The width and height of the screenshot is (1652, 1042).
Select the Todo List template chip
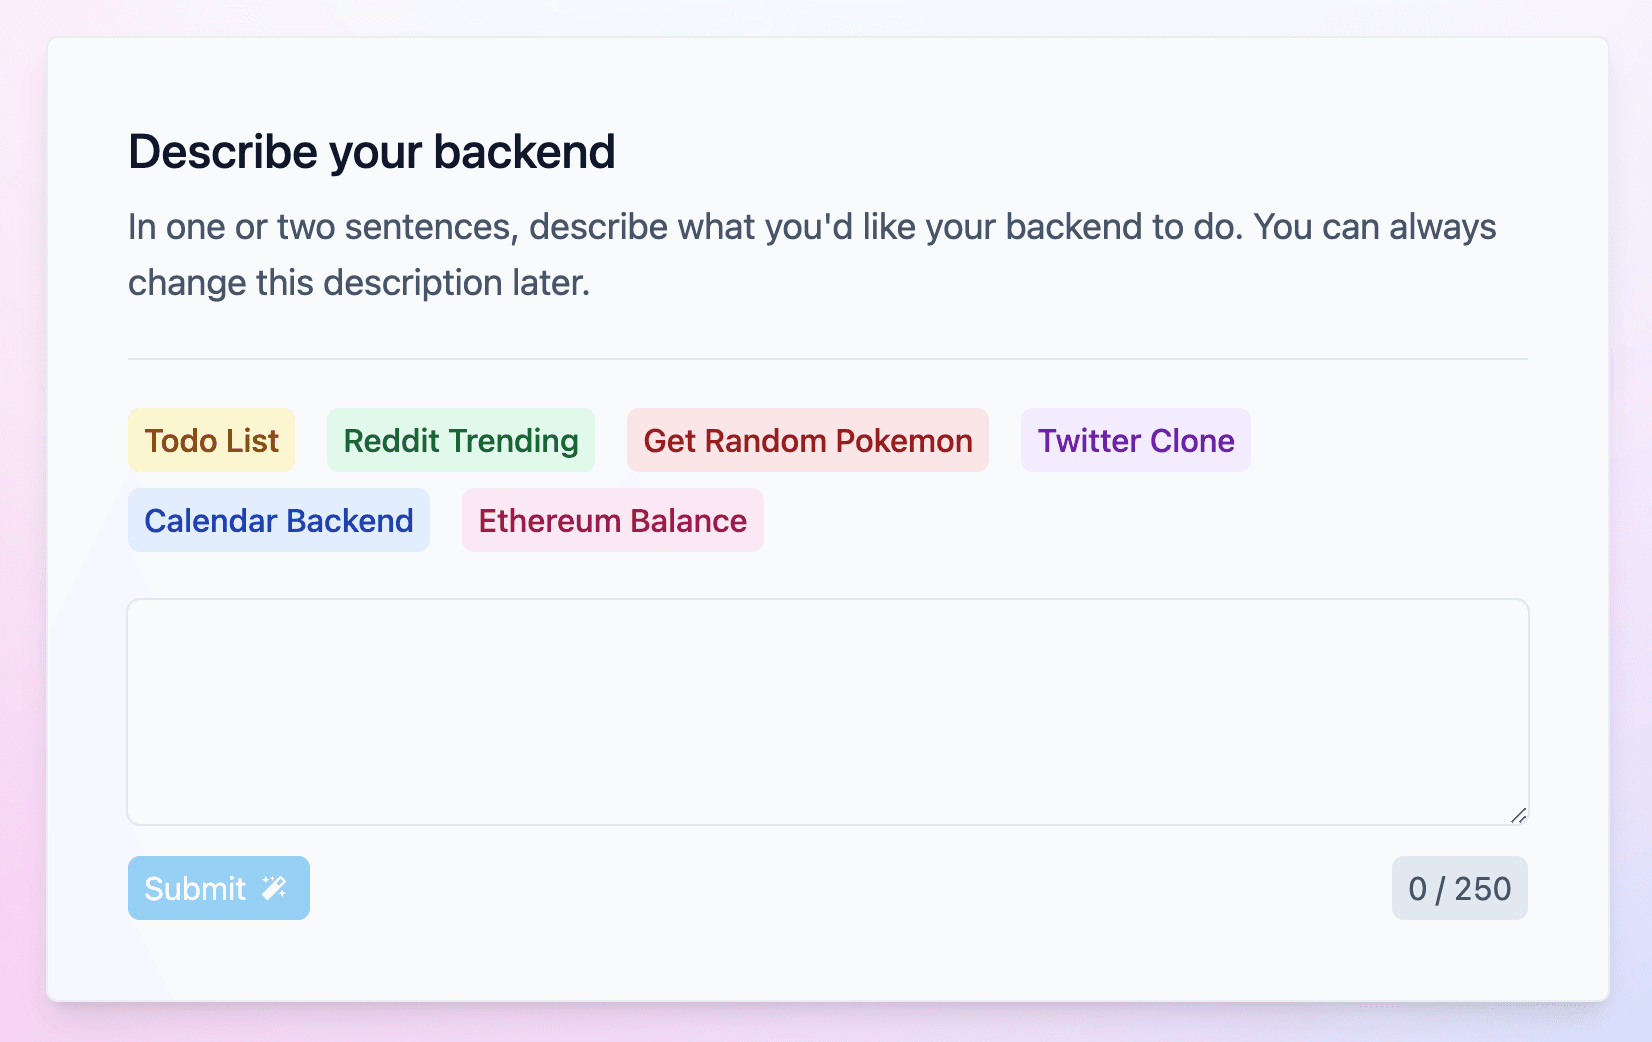210,440
